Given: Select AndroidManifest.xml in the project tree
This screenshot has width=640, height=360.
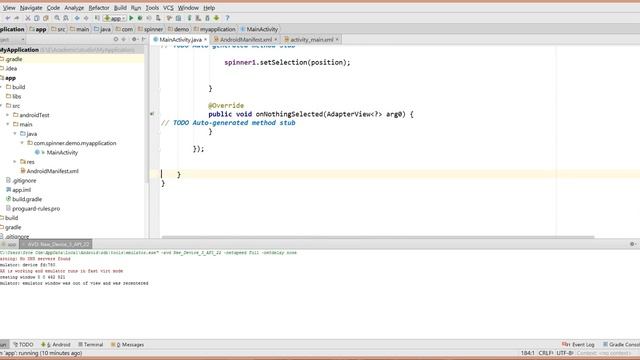Looking at the screenshot, I should point(52,171).
